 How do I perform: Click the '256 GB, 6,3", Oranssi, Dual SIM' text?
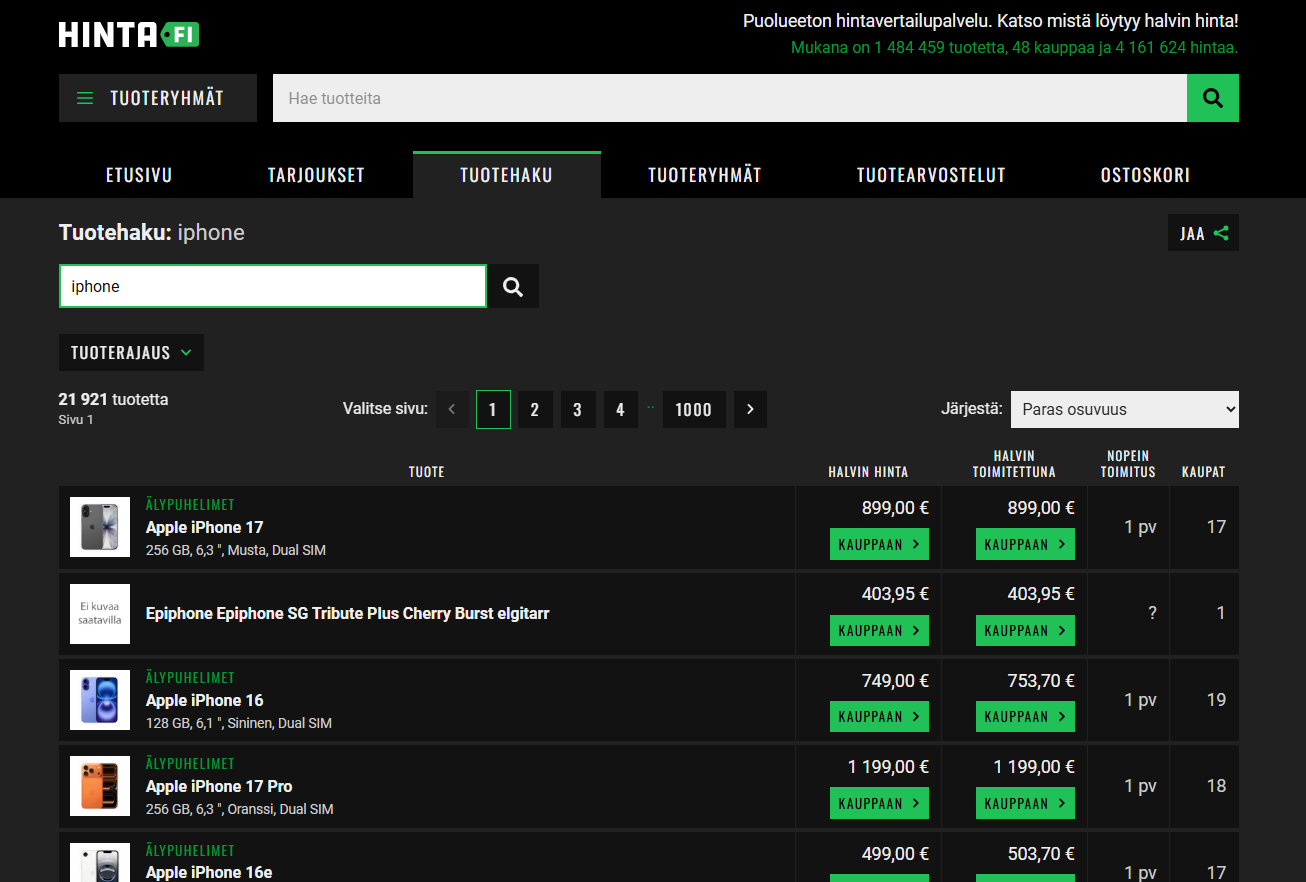pyautogui.click(x=240, y=809)
